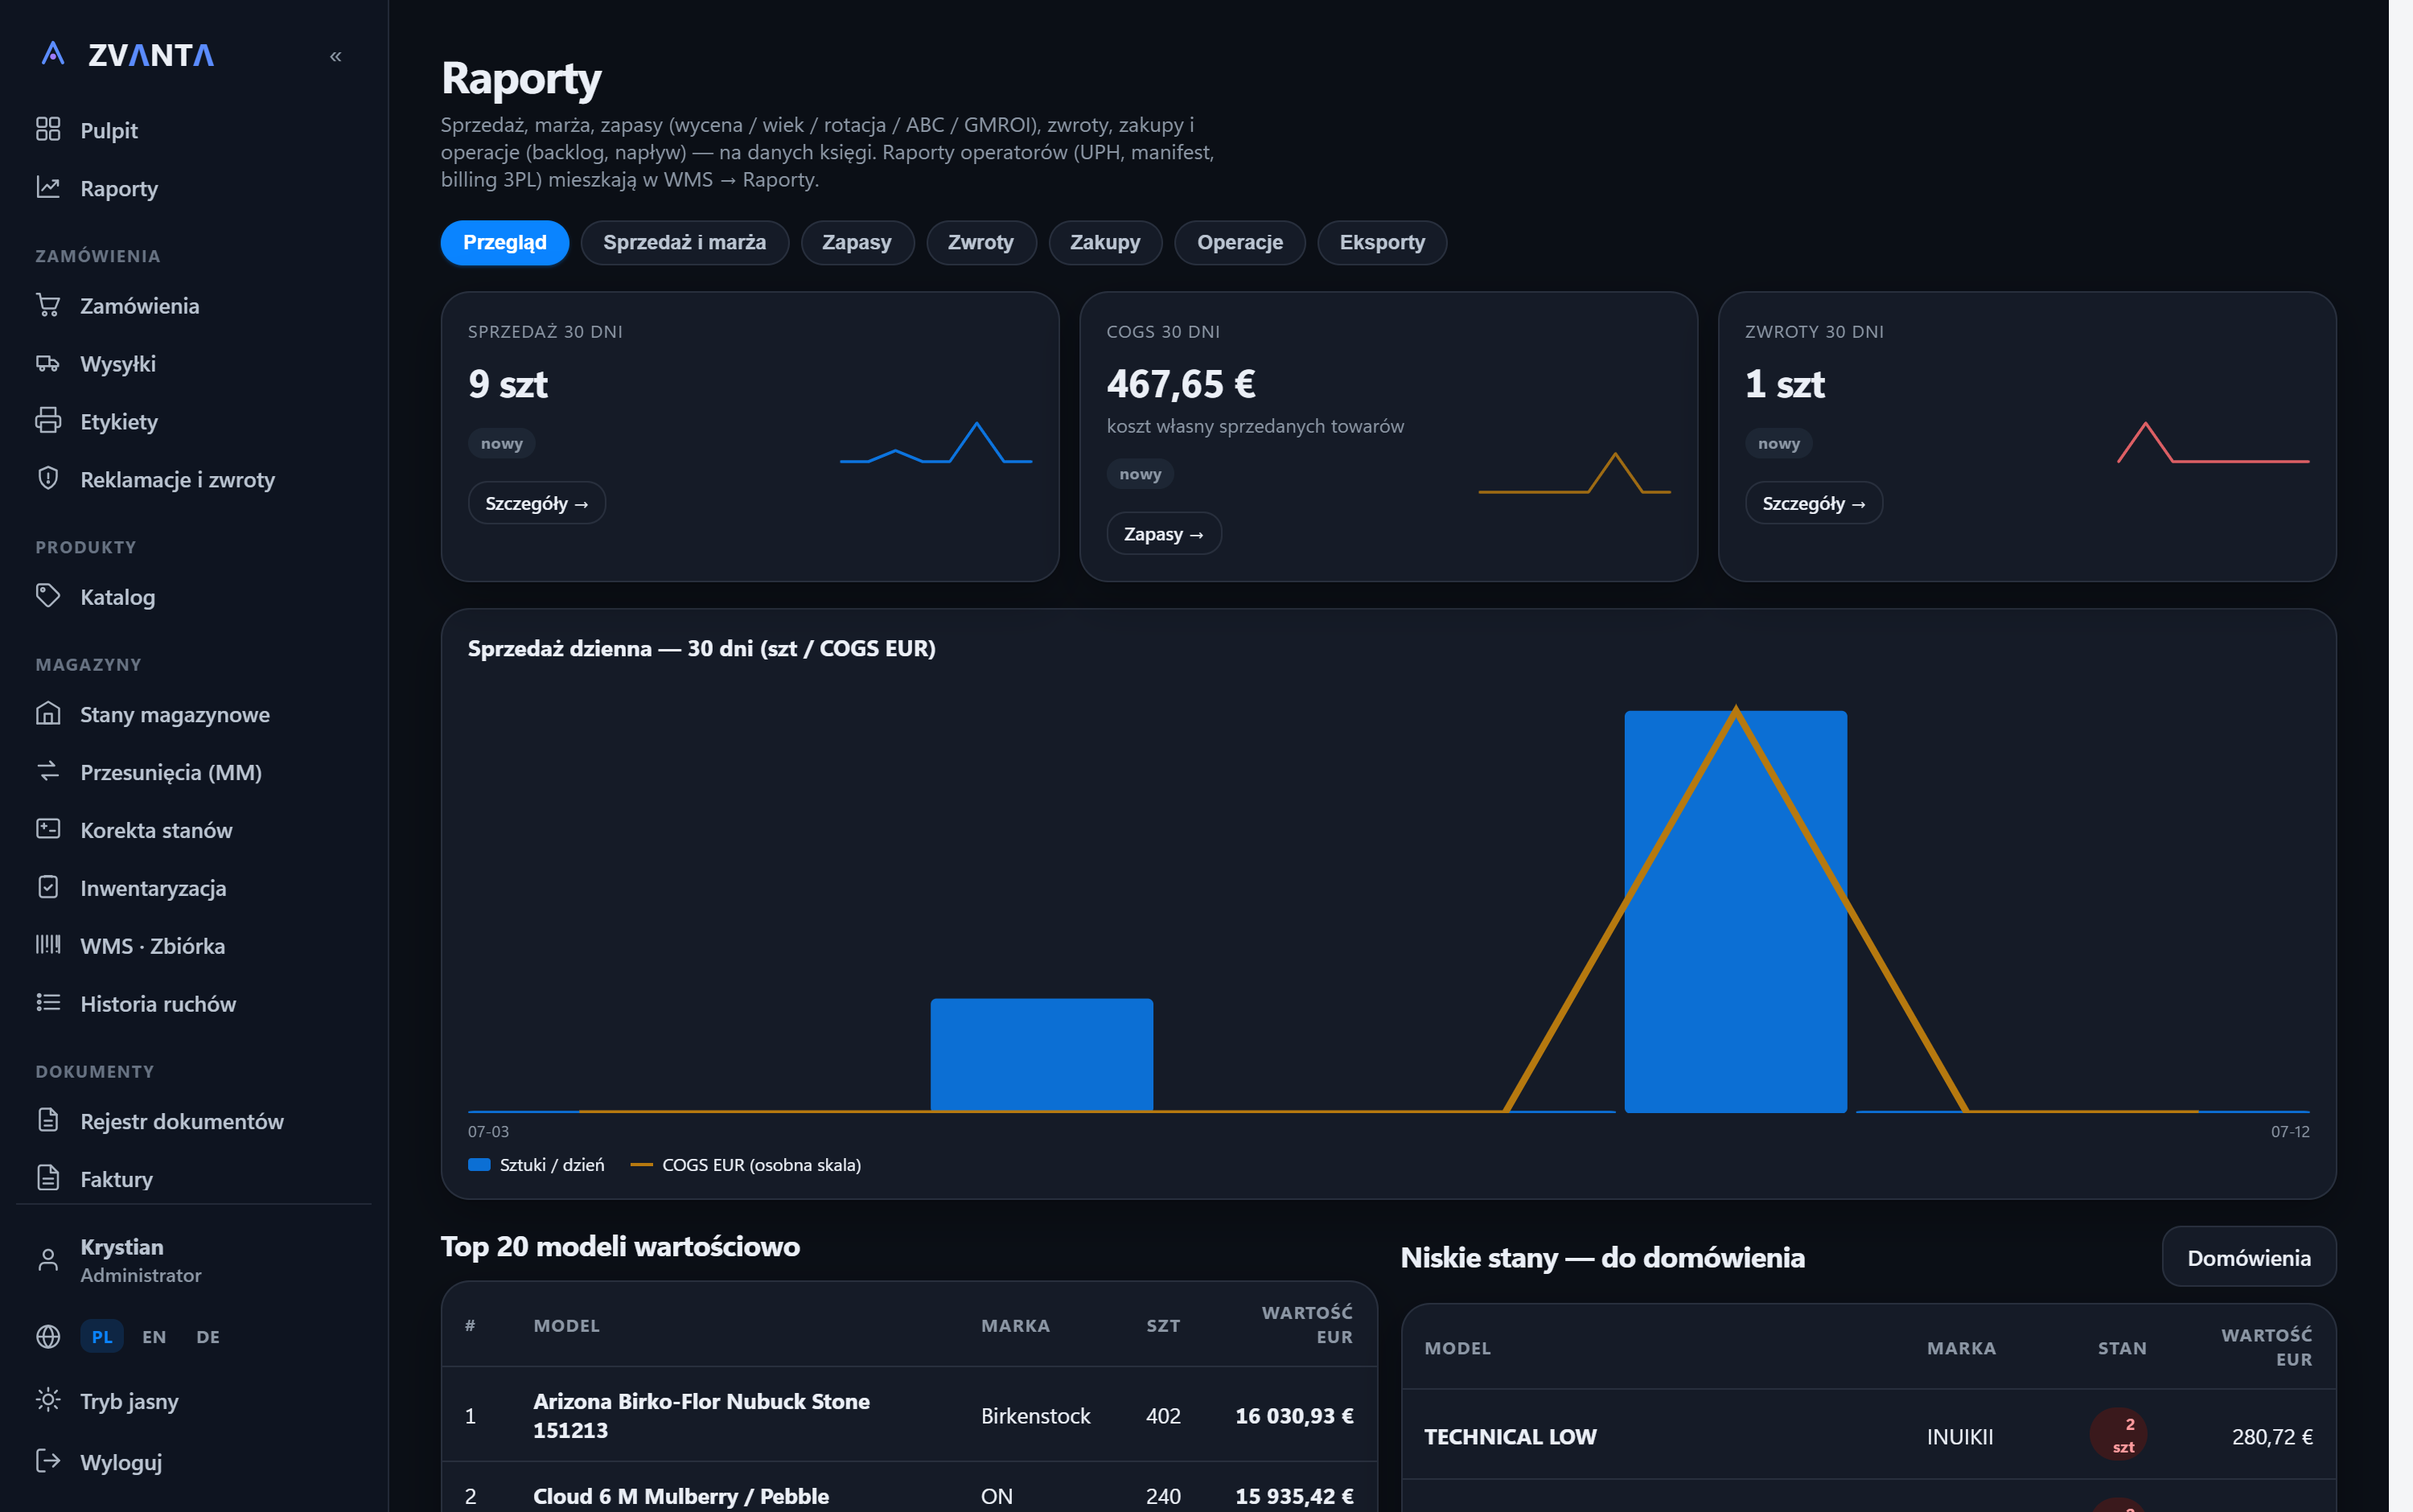Screen dimensions: 2413x1512
Task: Toggle Sztuki / dzień blue legend swatch
Action: (x=479, y=1165)
